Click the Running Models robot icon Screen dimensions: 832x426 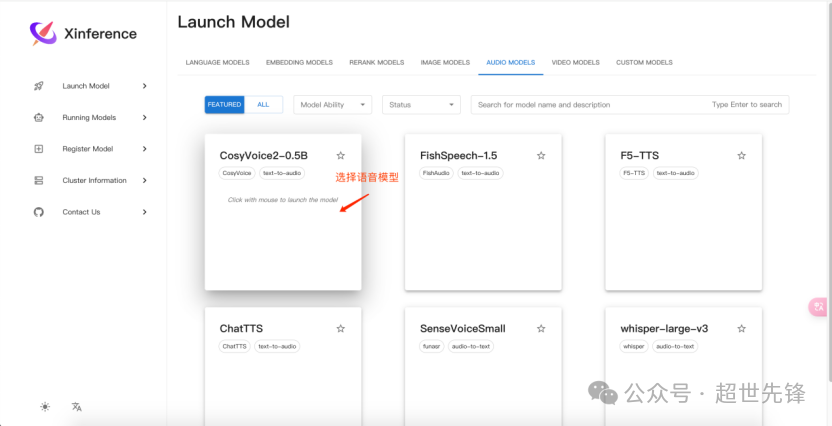(38, 117)
